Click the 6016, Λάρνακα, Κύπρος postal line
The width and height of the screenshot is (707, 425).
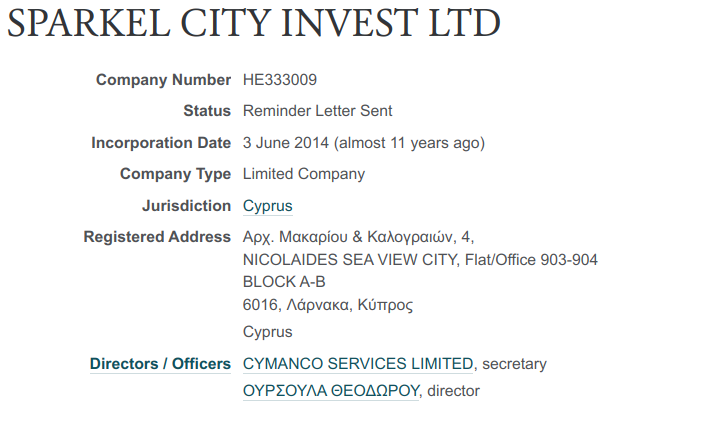tap(328, 305)
